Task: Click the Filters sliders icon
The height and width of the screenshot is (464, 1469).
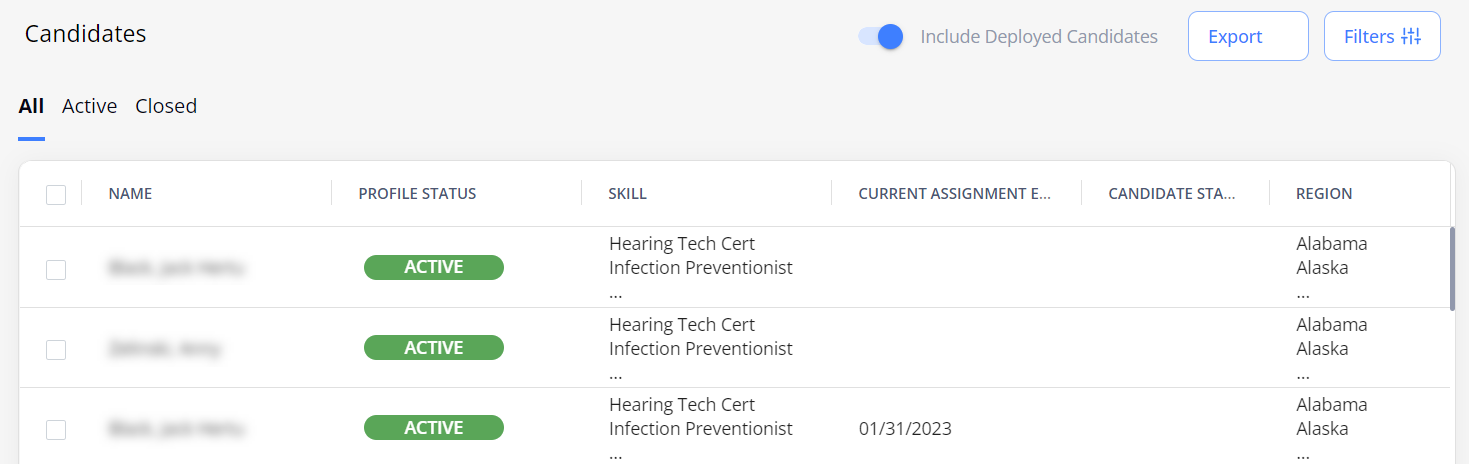Action: [x=1411, y=37]
